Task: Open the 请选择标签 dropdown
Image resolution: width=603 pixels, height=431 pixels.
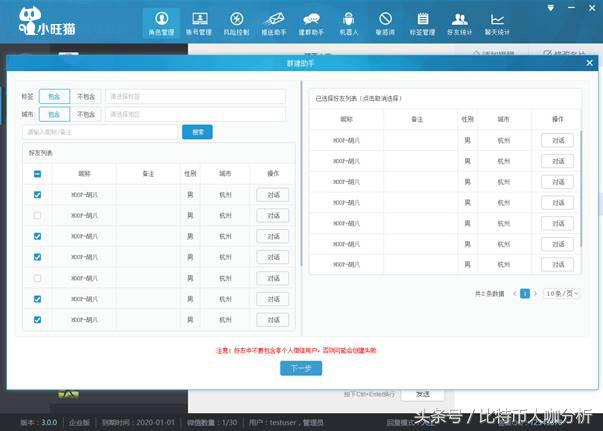Action: (x=195, y=97)
